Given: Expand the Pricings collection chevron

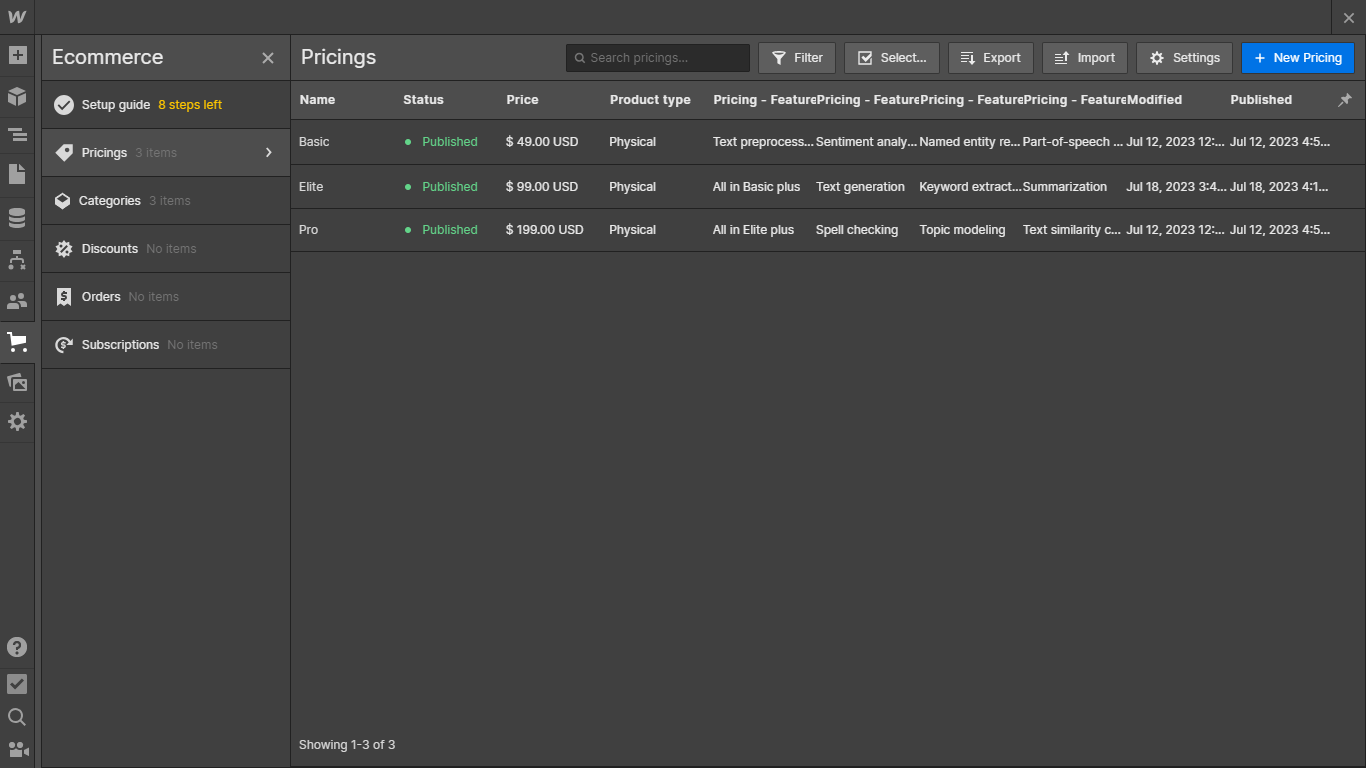Looking at the screenshot, I should [268, 152].
